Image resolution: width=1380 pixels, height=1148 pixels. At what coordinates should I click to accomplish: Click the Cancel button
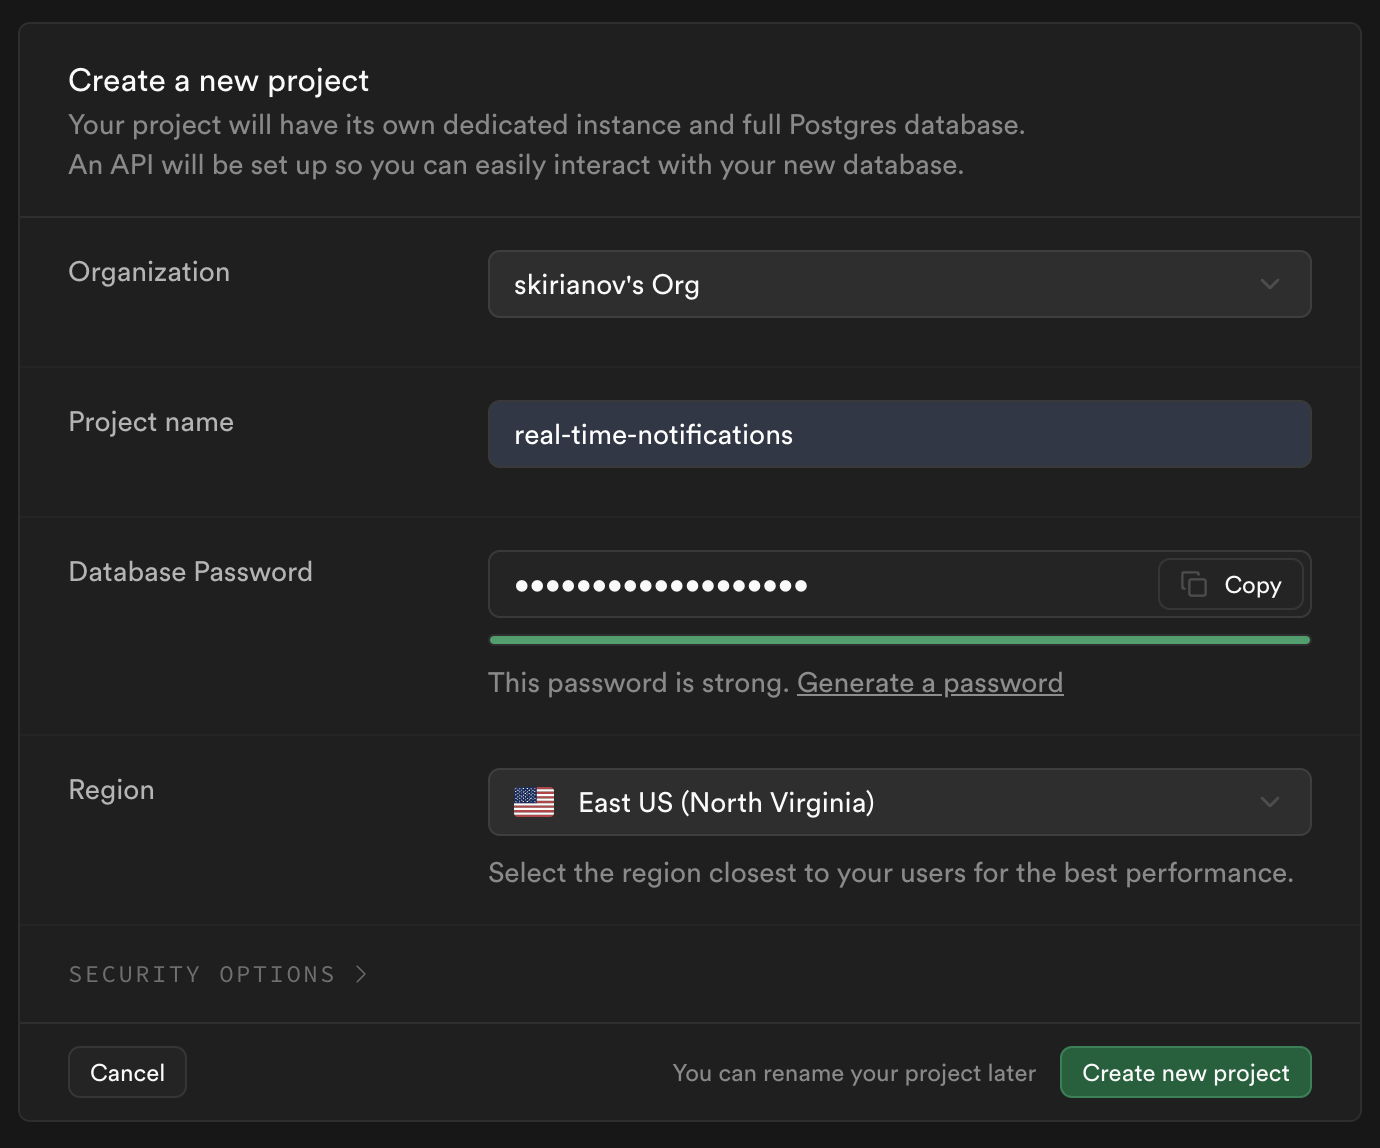point(127,1072)
